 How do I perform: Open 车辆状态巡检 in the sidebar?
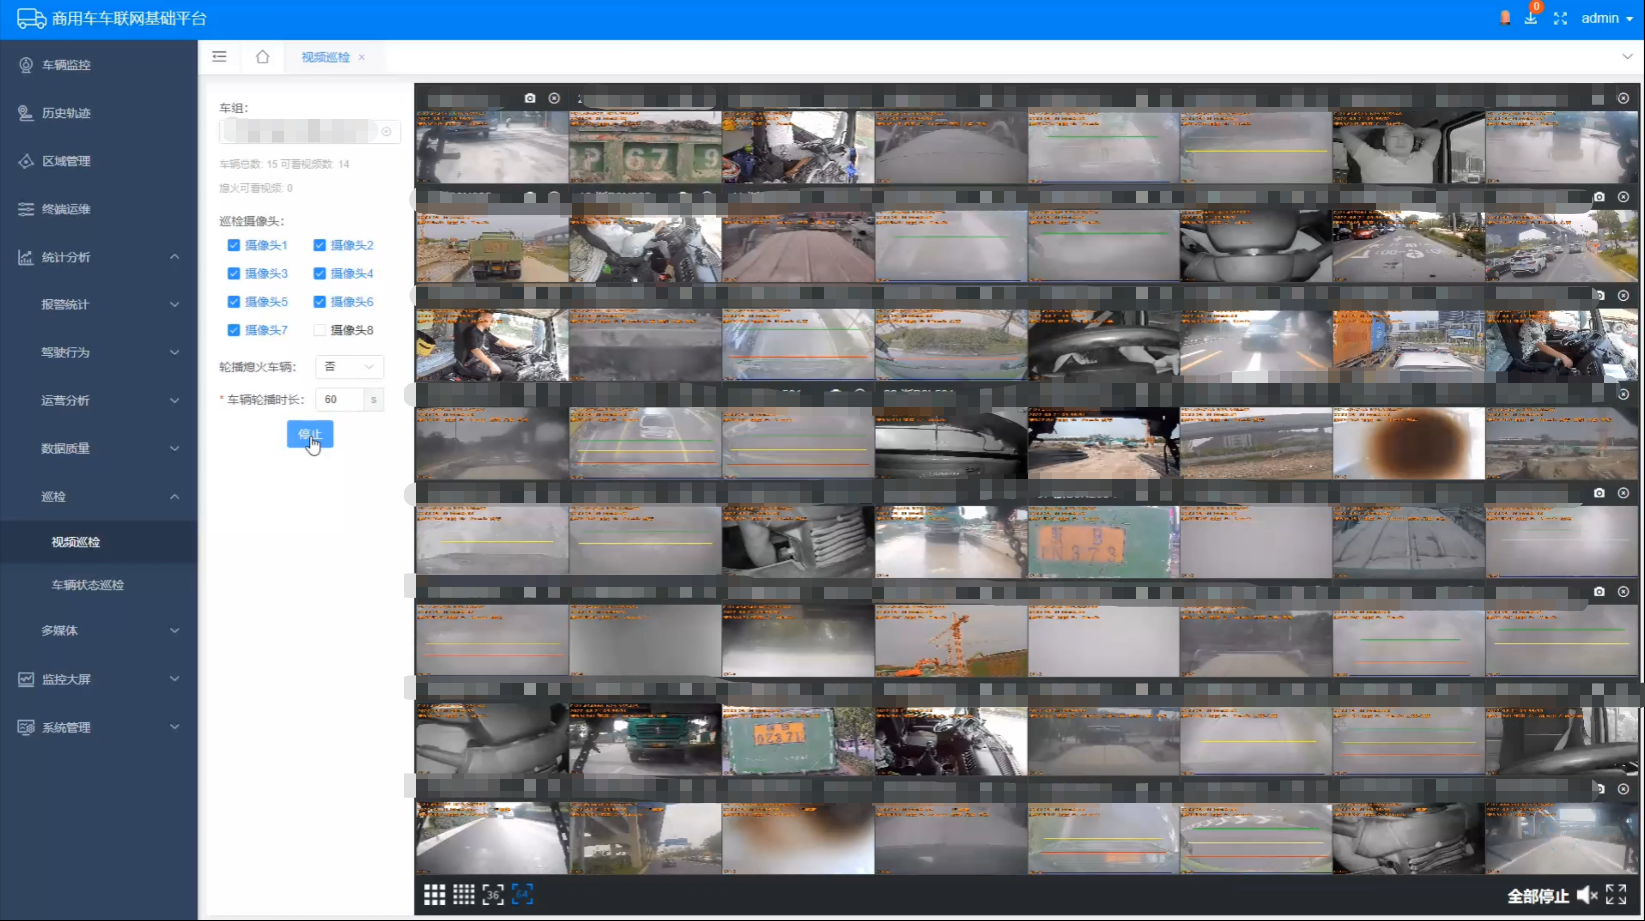88,585
